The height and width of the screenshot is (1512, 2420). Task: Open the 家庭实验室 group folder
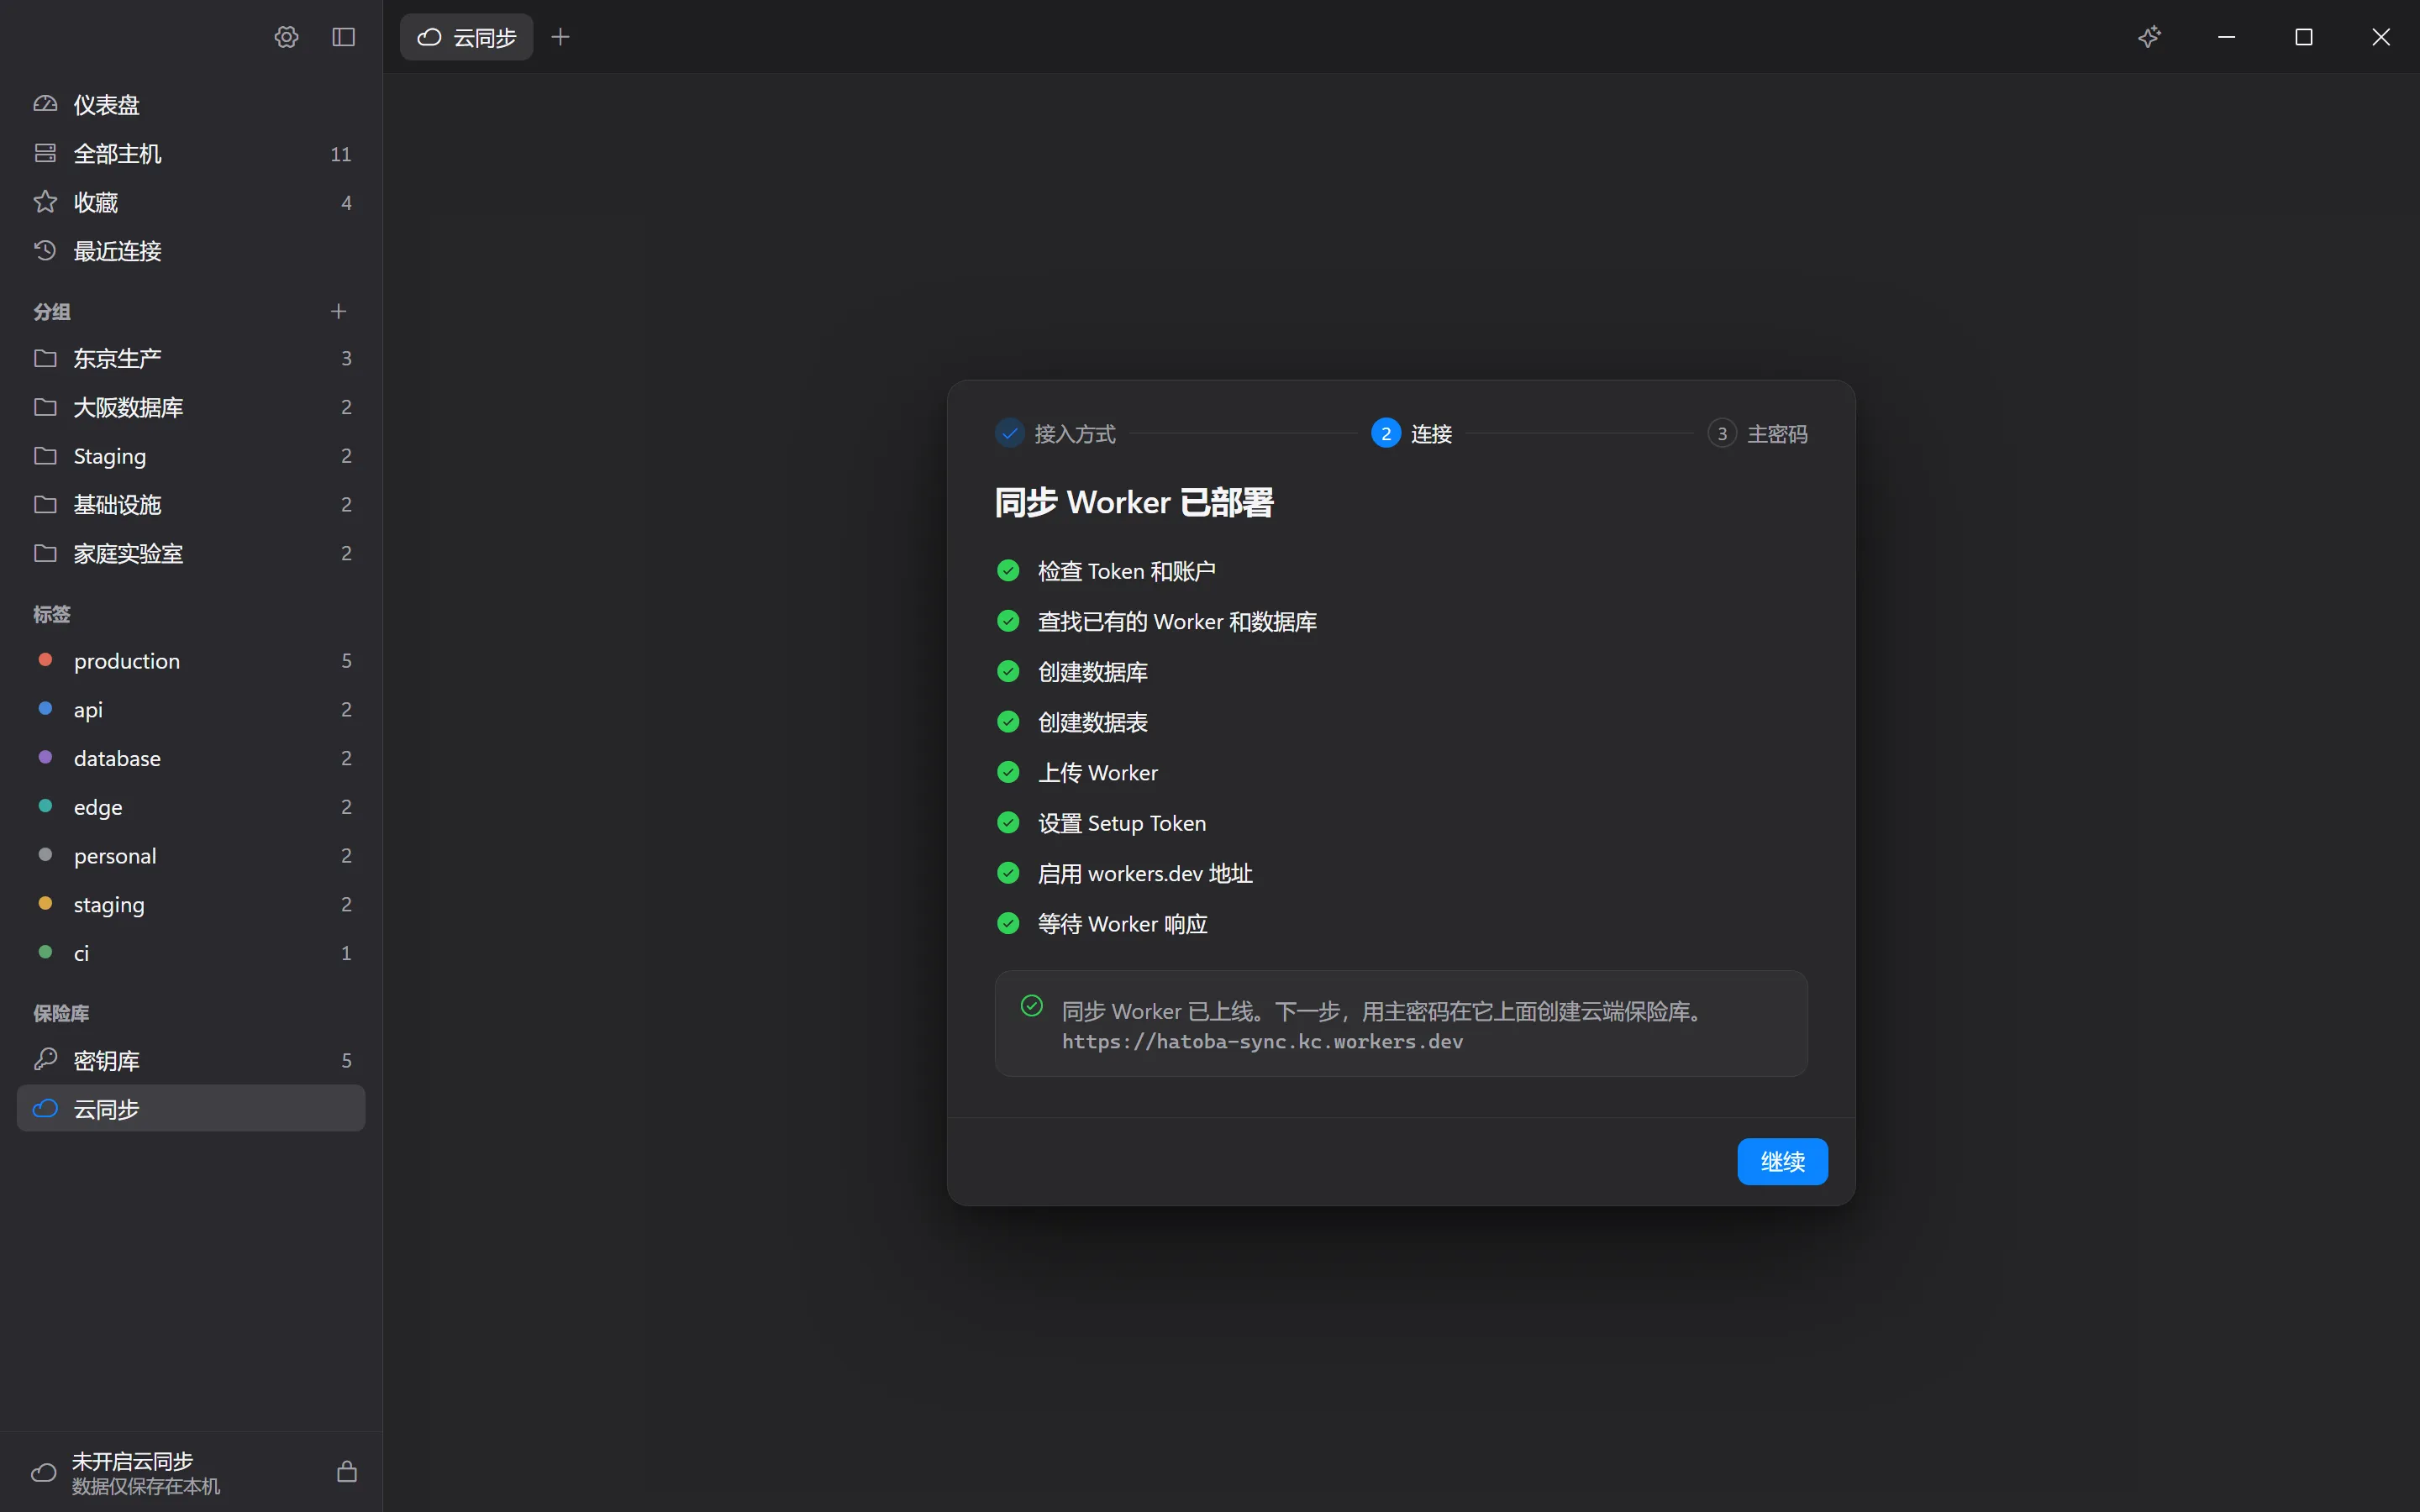pos(191,553)
